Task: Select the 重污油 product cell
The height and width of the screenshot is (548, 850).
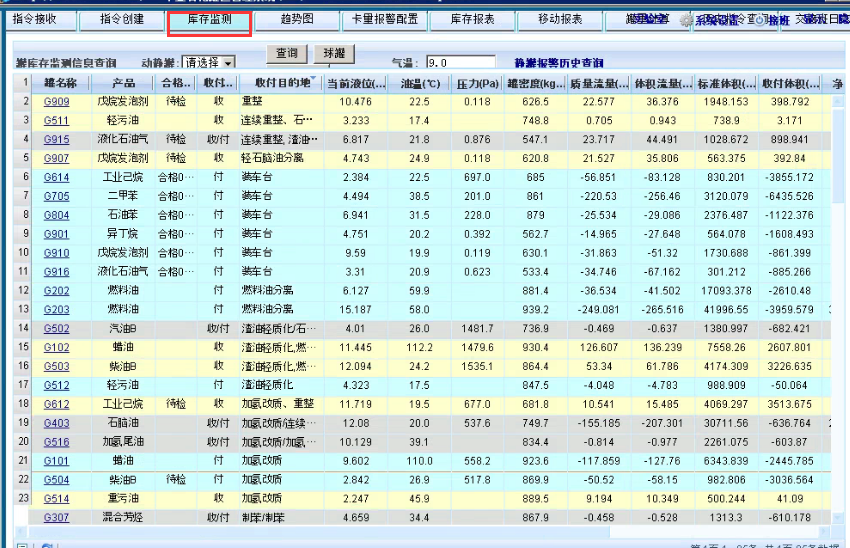Action: coord(123,499)
